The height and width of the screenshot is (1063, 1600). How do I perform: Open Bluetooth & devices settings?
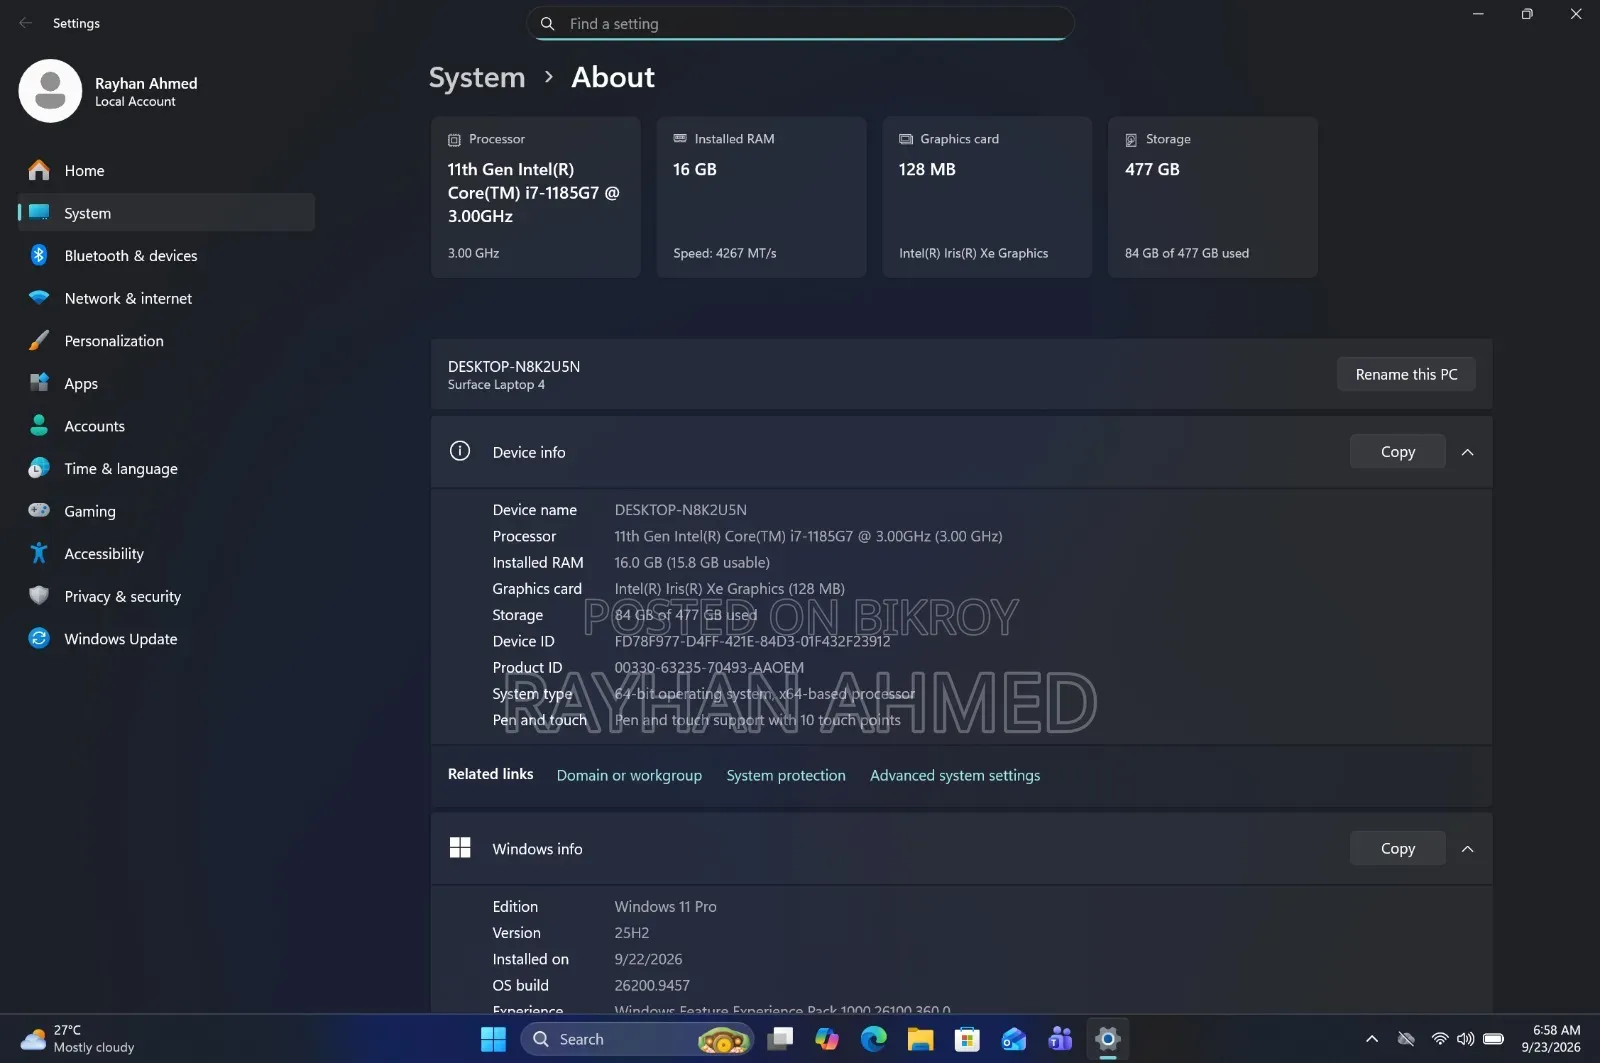(166, 256)
